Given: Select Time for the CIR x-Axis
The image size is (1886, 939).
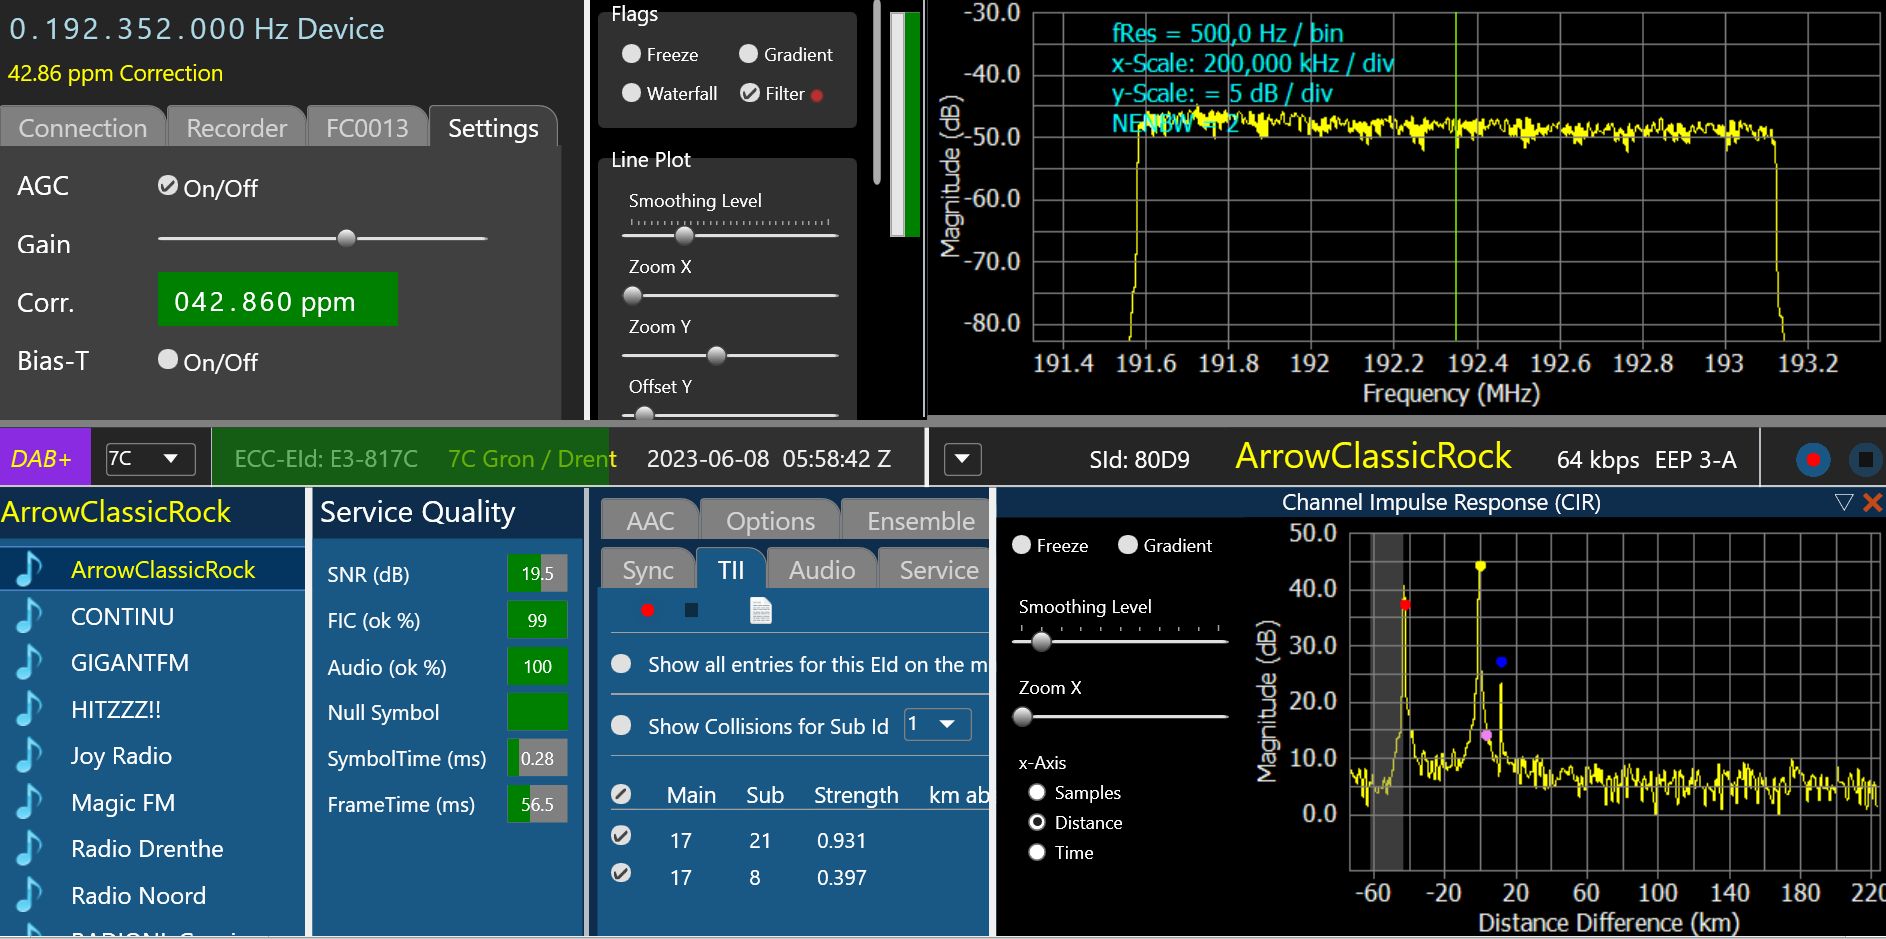Looking at the screenshot, I should pyautogui.click(x=1037, y=852).
